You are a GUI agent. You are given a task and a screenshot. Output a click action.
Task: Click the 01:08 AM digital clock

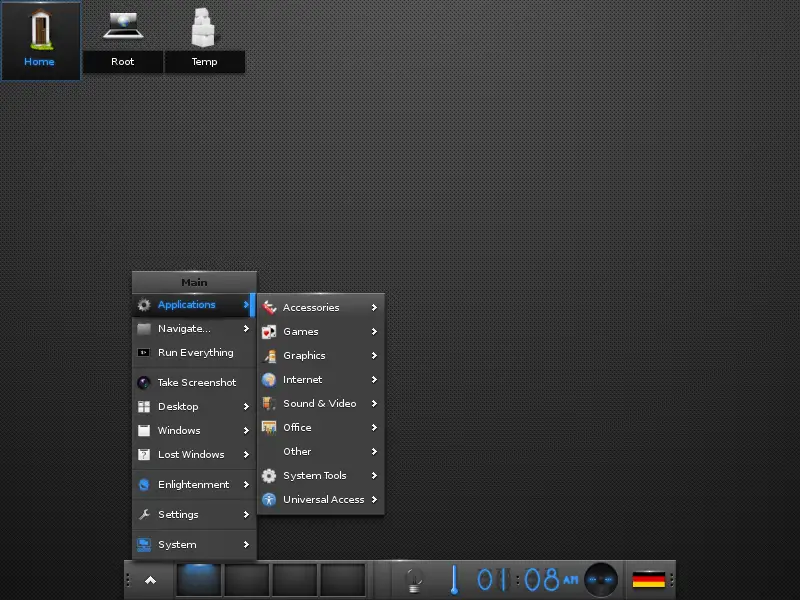tap(528, 580)
